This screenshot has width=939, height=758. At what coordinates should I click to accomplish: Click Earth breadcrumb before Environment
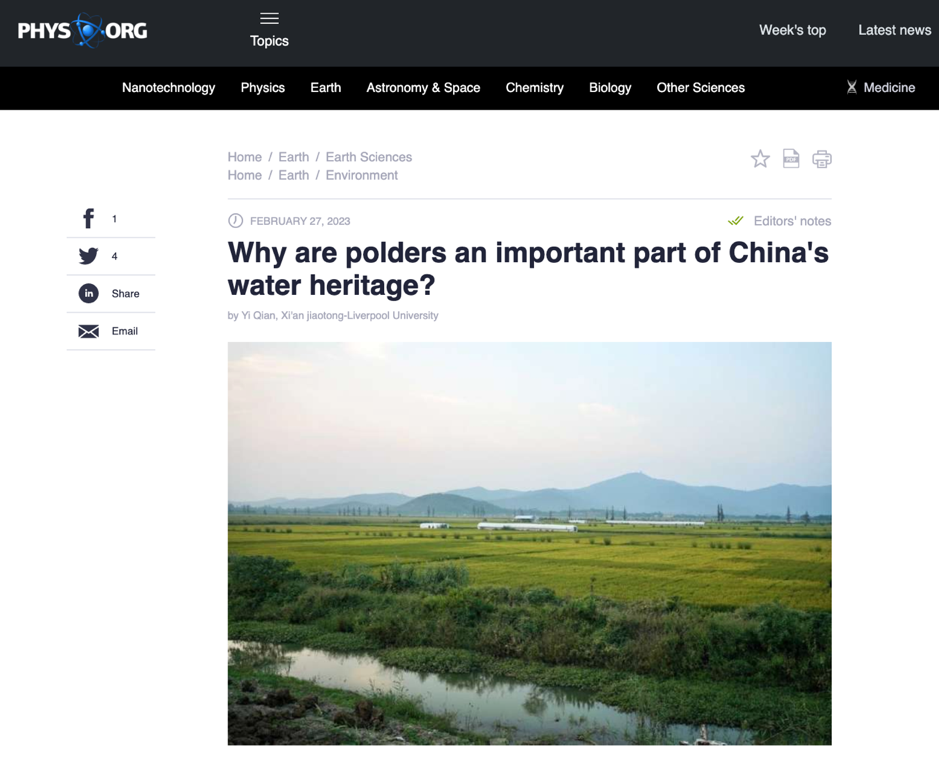[x=293, y=175]
